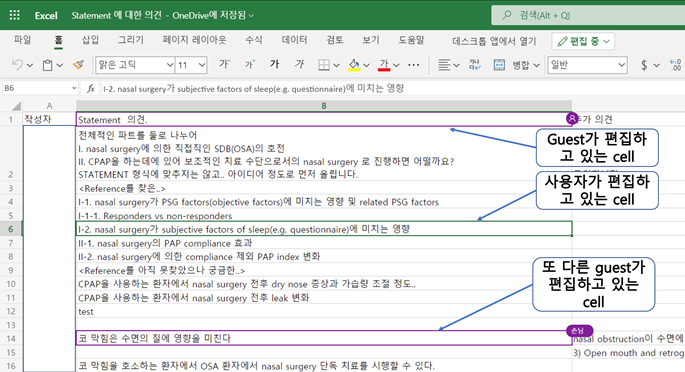This screenshot has height=372, width=685.
Task: Open undo history dropdown arrow
Action: point(30,65)
